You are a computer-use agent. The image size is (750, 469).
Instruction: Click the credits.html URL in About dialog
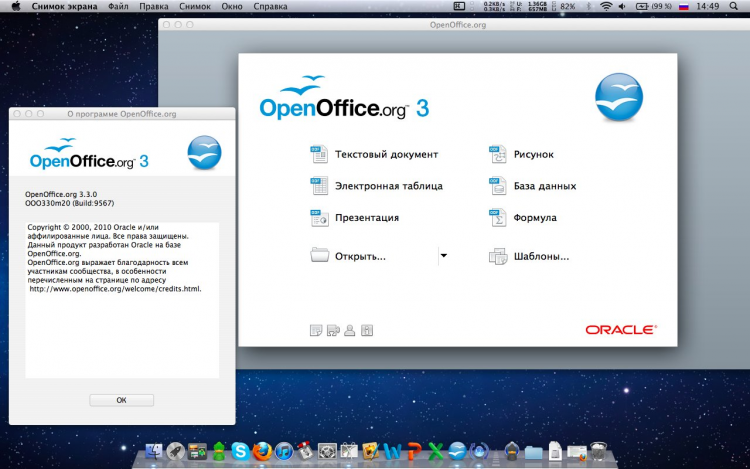pos(115,289)
